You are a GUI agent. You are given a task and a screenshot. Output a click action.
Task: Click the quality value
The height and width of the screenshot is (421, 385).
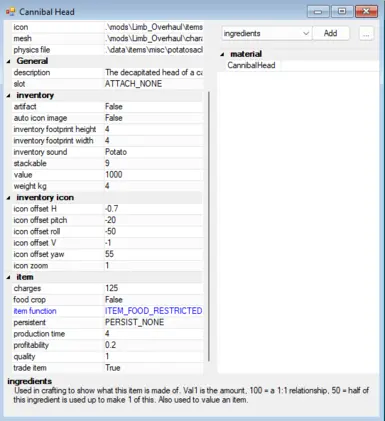coord(153,356)
